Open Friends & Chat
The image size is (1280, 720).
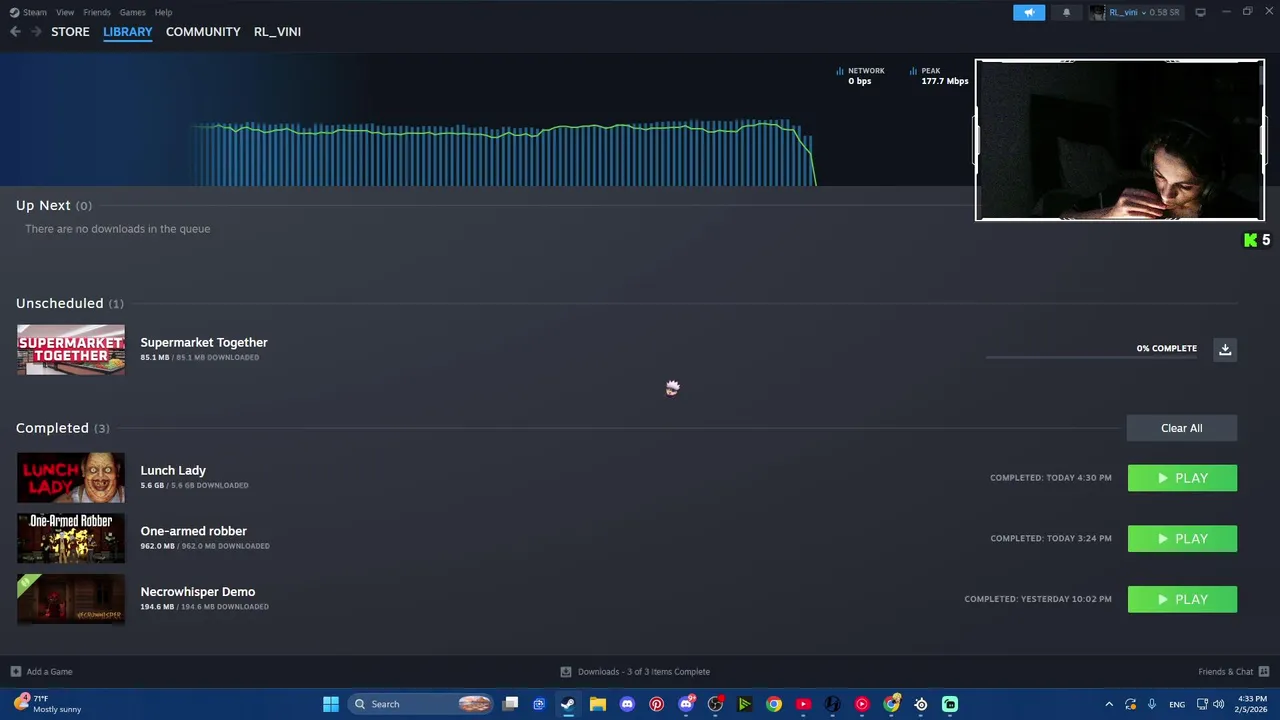[x=1225, y=672]
